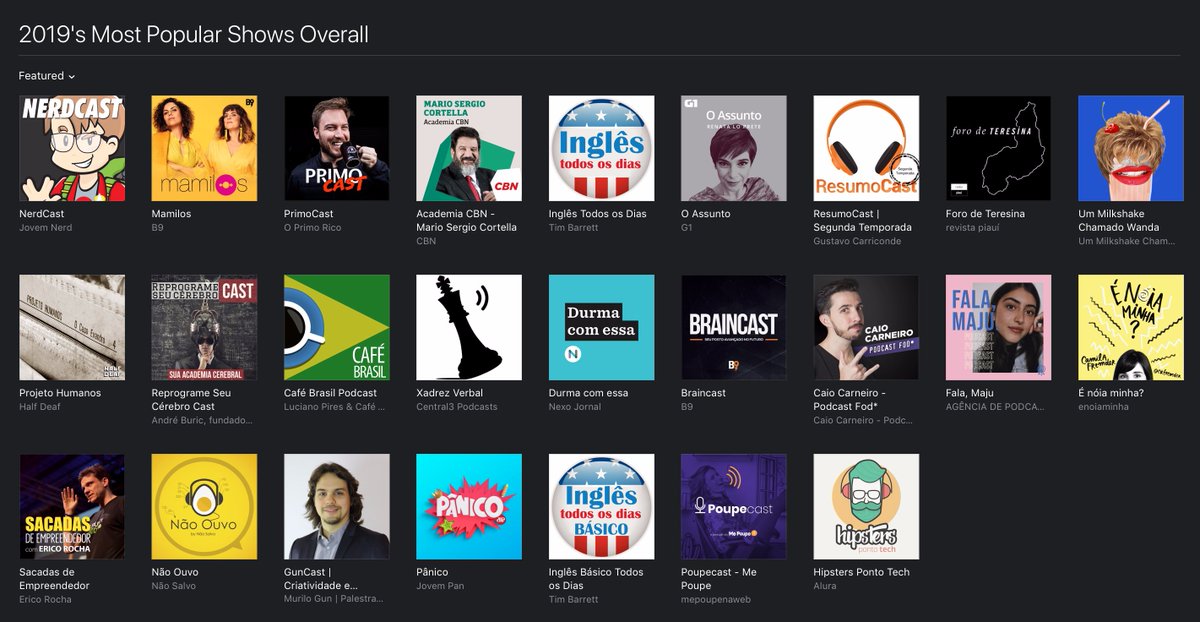This screenshot has height=622, width=1200.
Task: Click the NerdCast title link
Action: [x=42, y=214]
